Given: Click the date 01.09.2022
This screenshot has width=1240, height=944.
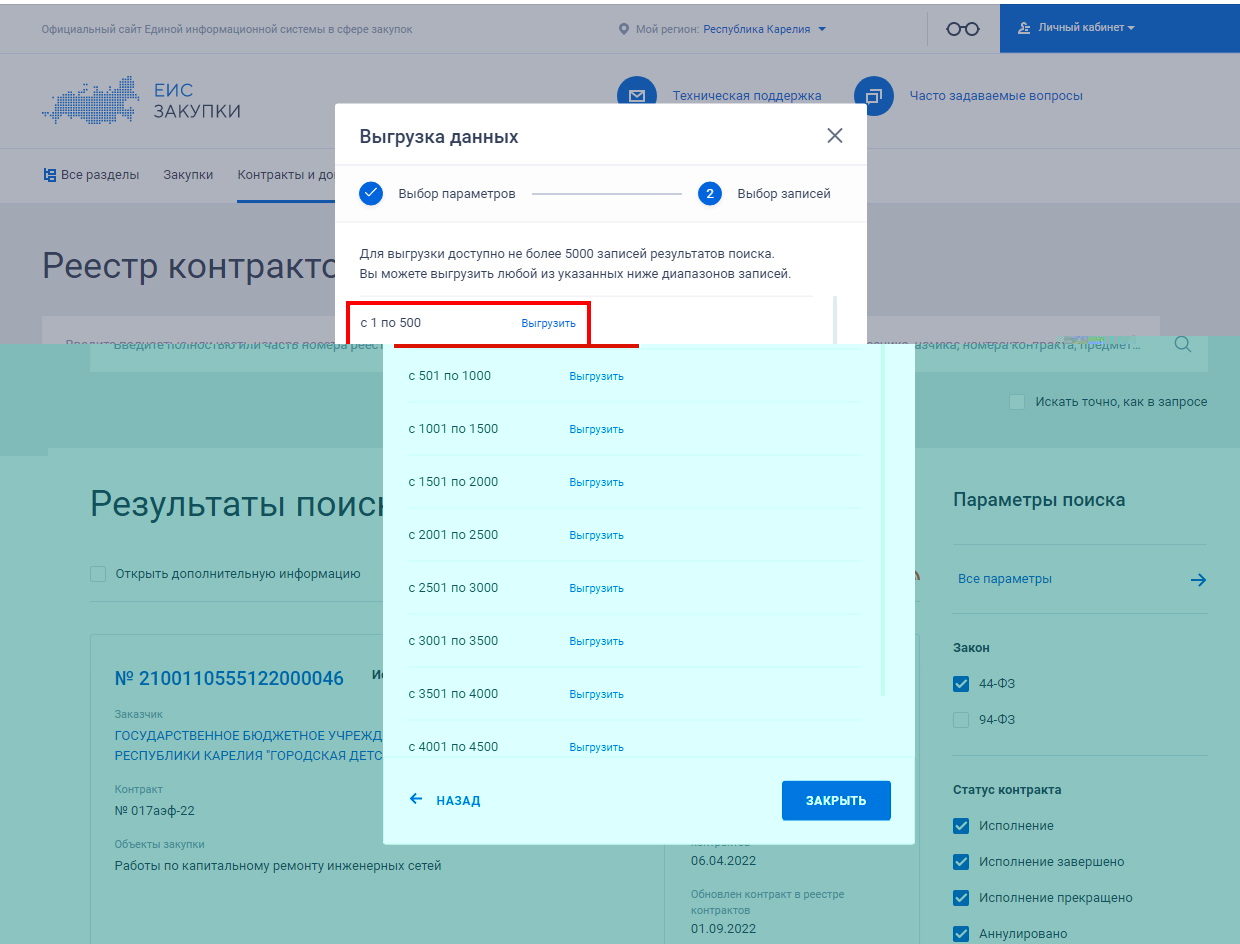Looking at the screenshot, I should [723, 929].
